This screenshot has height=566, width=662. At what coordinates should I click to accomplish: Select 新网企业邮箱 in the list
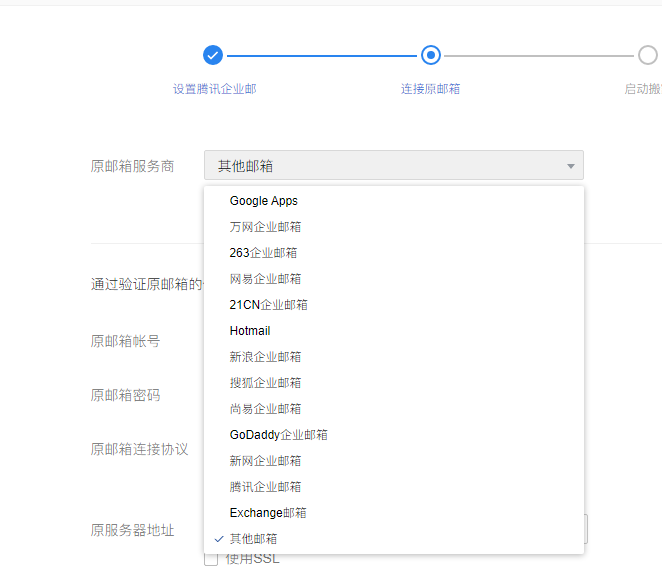pyautogui.click(x=265, y=461)
